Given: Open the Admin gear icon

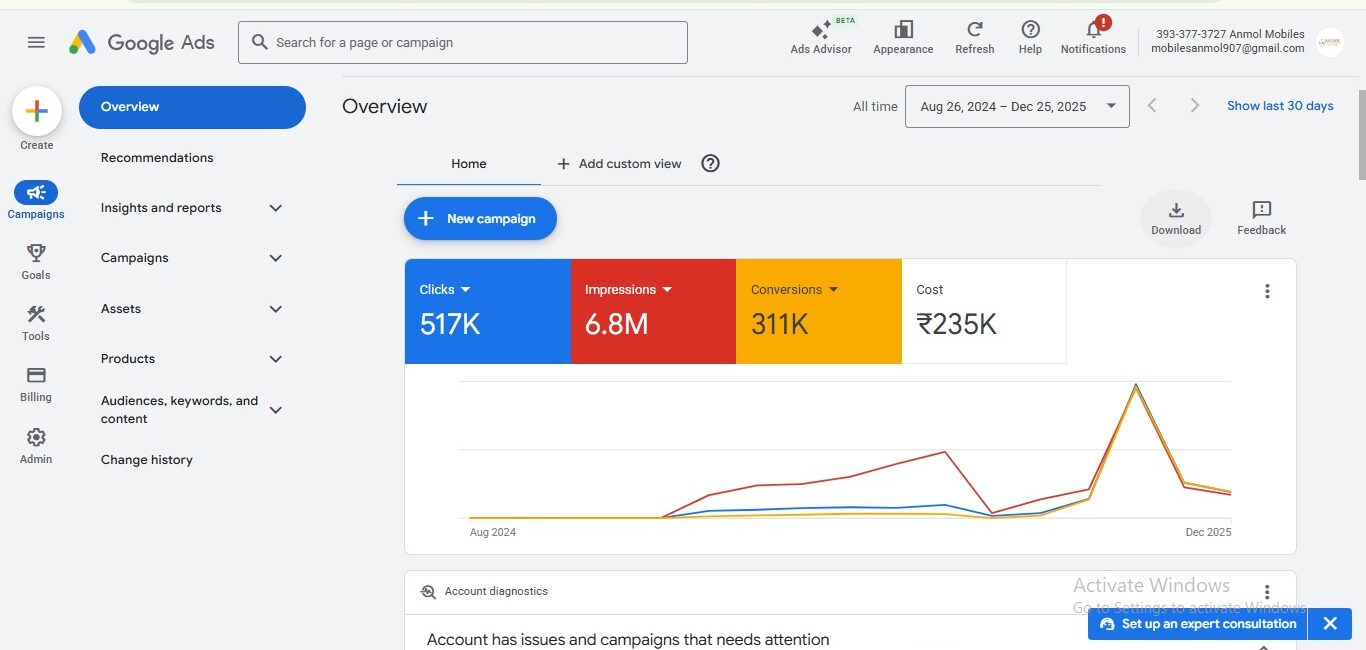Looking at the screenshot, I should 36,438.
